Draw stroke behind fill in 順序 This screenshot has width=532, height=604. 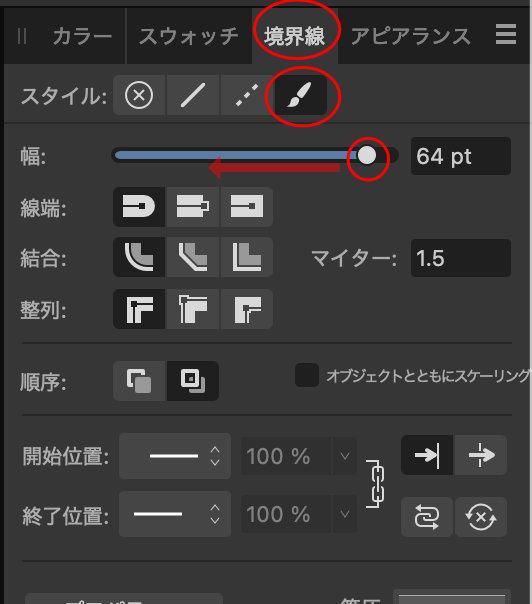point(139,381)
